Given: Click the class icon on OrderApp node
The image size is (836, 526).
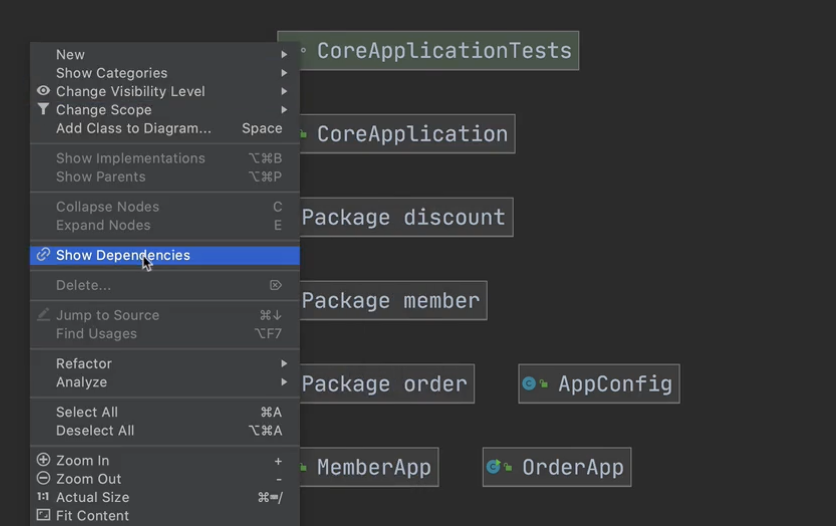Looking at the screenshot, I should (493, 467).
